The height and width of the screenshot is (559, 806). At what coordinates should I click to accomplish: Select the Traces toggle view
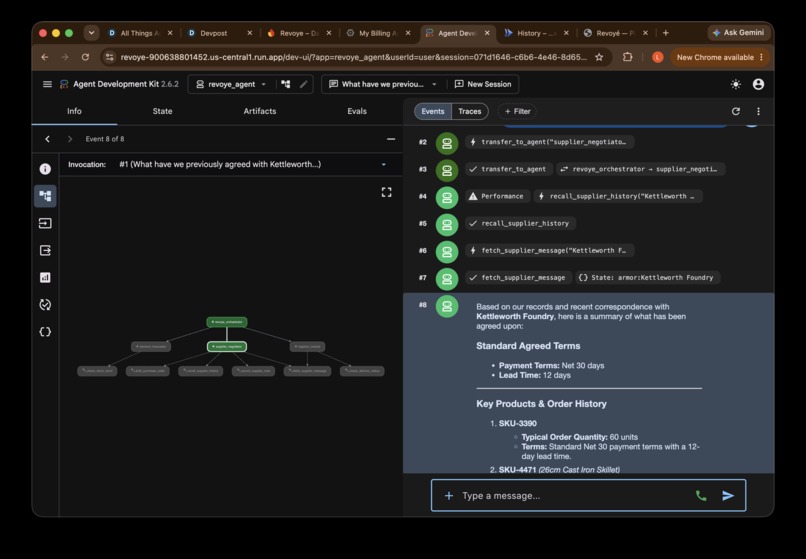[470, 111]
